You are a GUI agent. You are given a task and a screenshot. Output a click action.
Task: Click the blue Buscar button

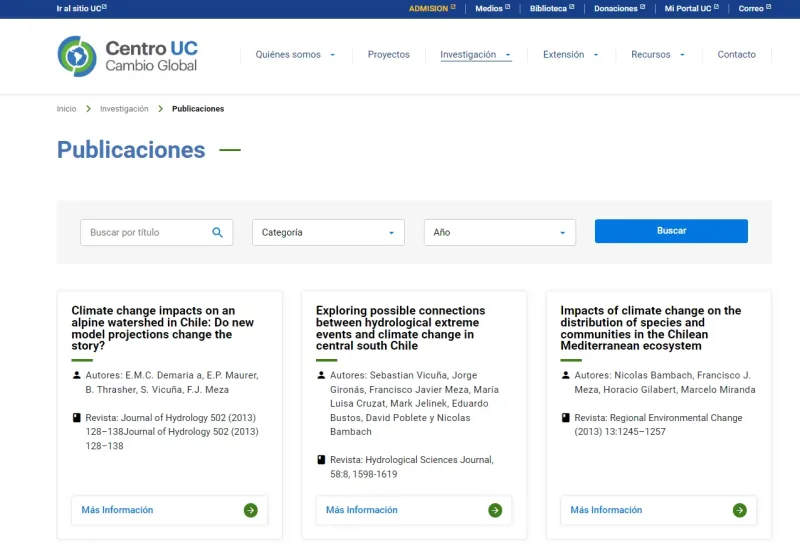point(671,231)
